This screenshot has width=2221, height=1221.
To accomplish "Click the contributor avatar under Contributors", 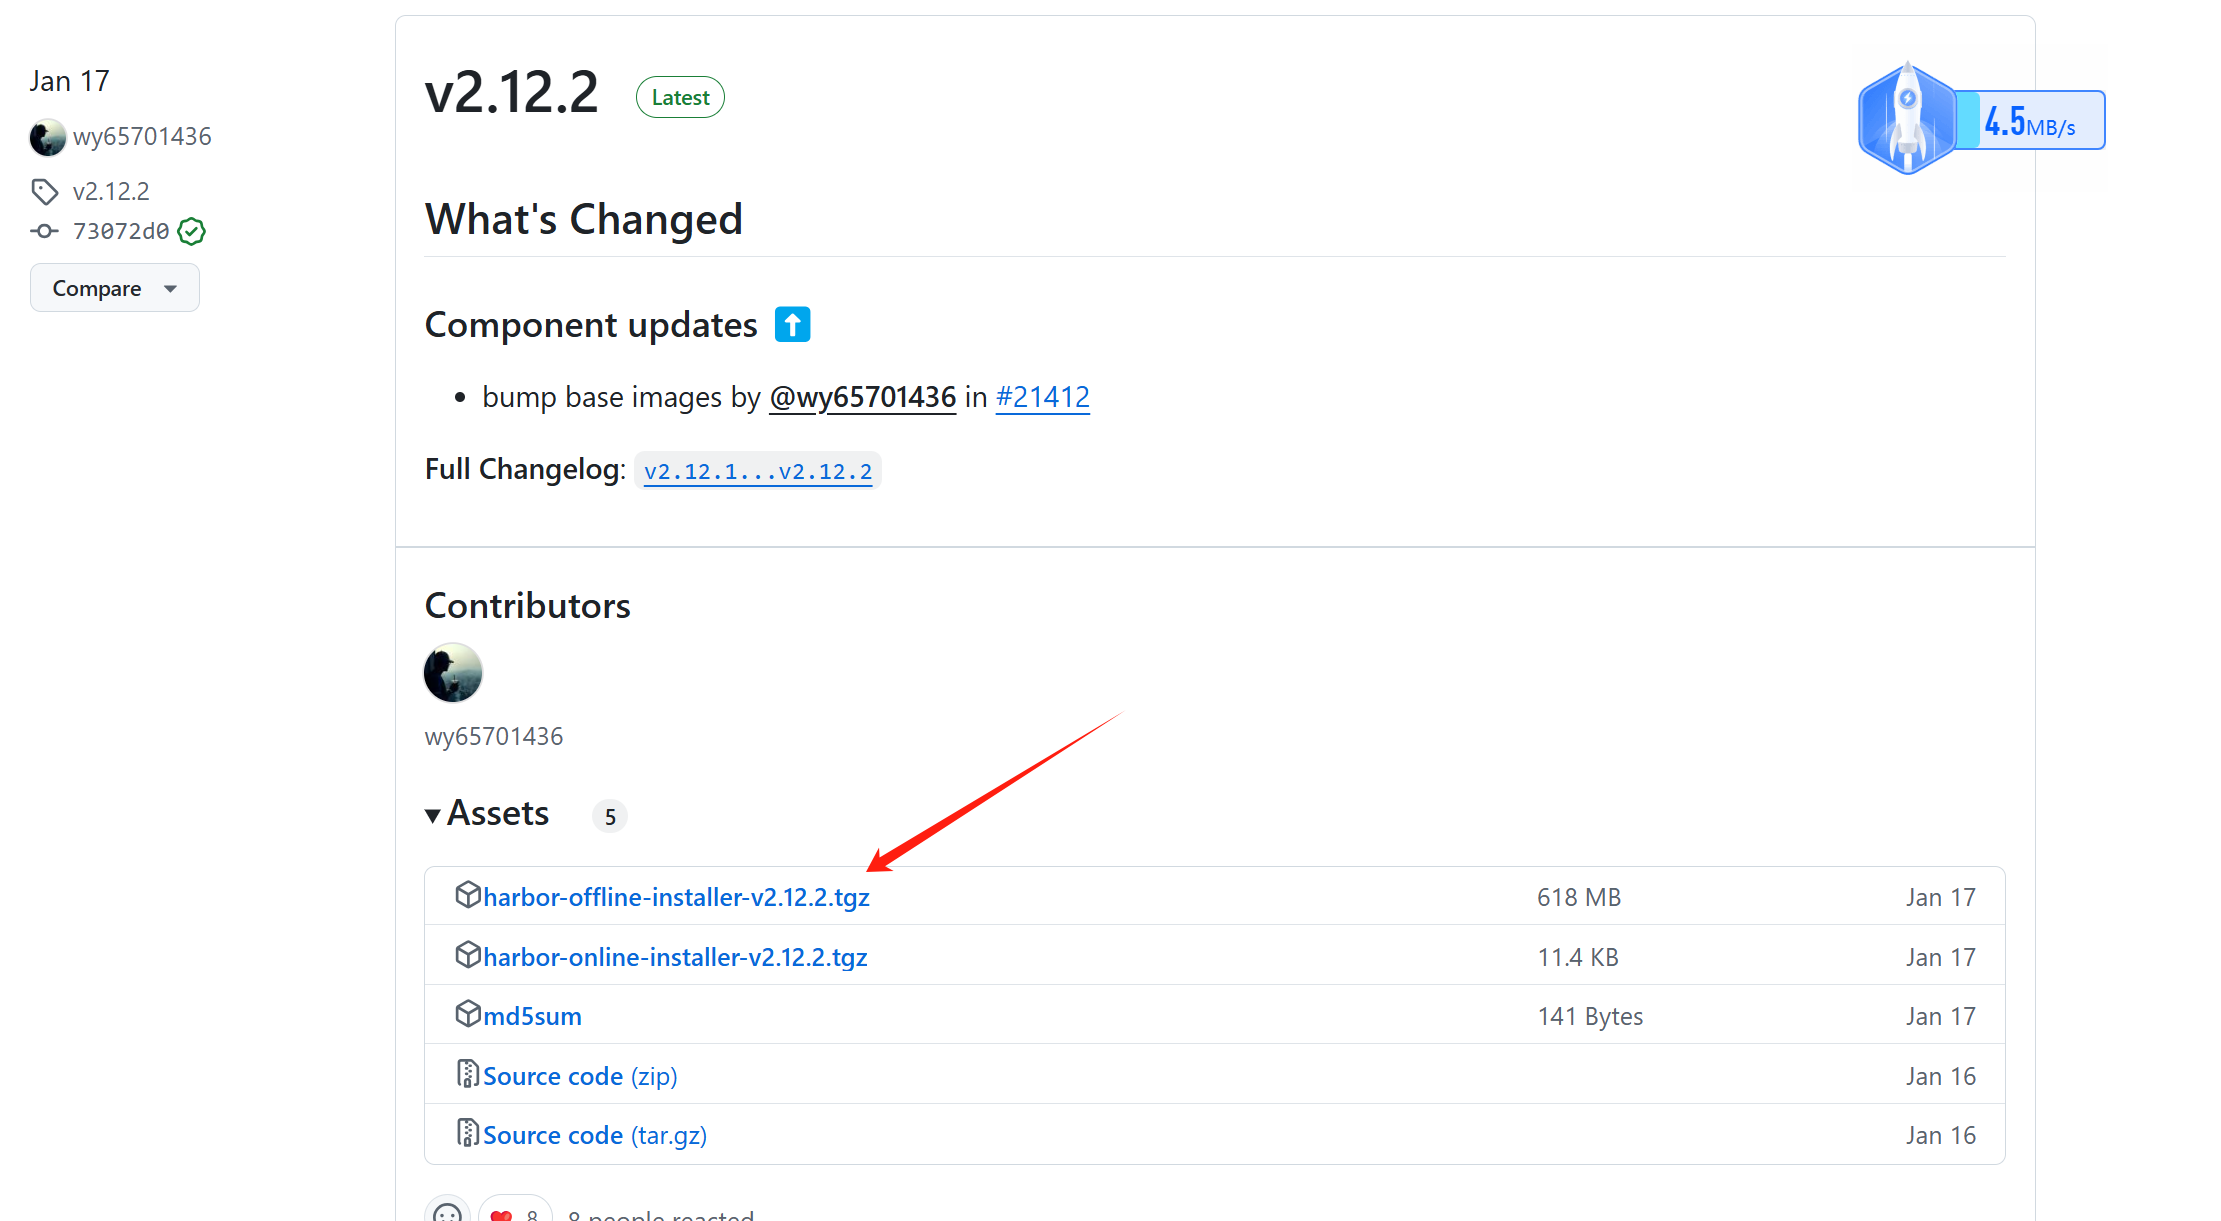I will pos(453,672).
